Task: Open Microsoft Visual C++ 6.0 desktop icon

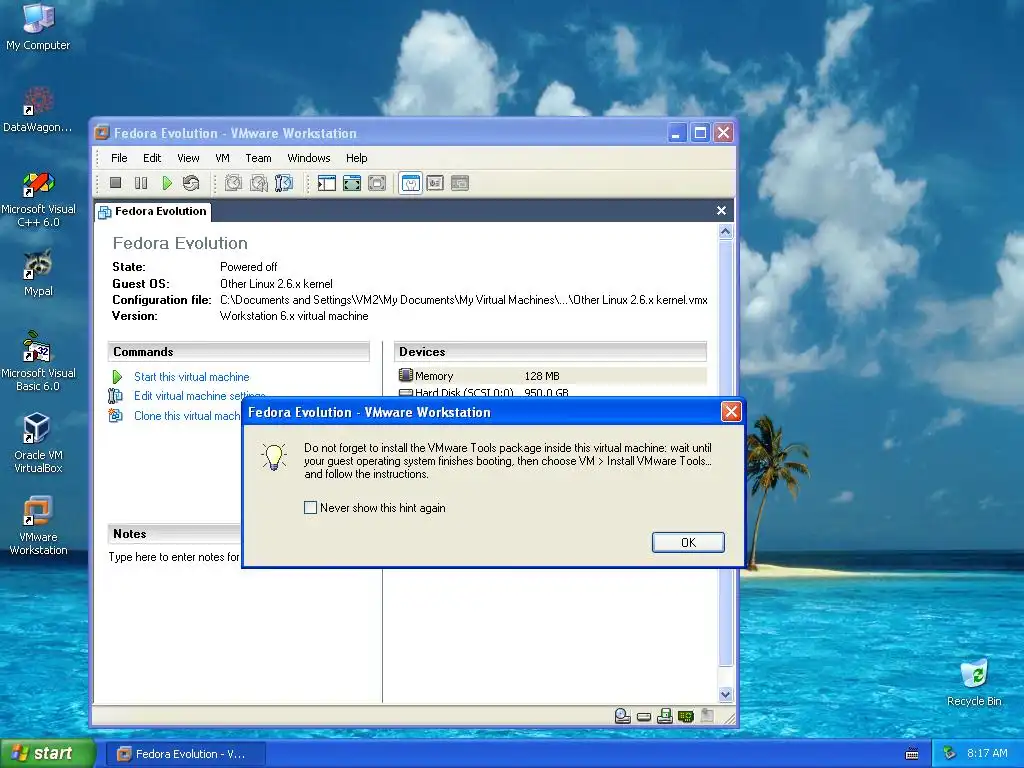Action: [38, 199]
